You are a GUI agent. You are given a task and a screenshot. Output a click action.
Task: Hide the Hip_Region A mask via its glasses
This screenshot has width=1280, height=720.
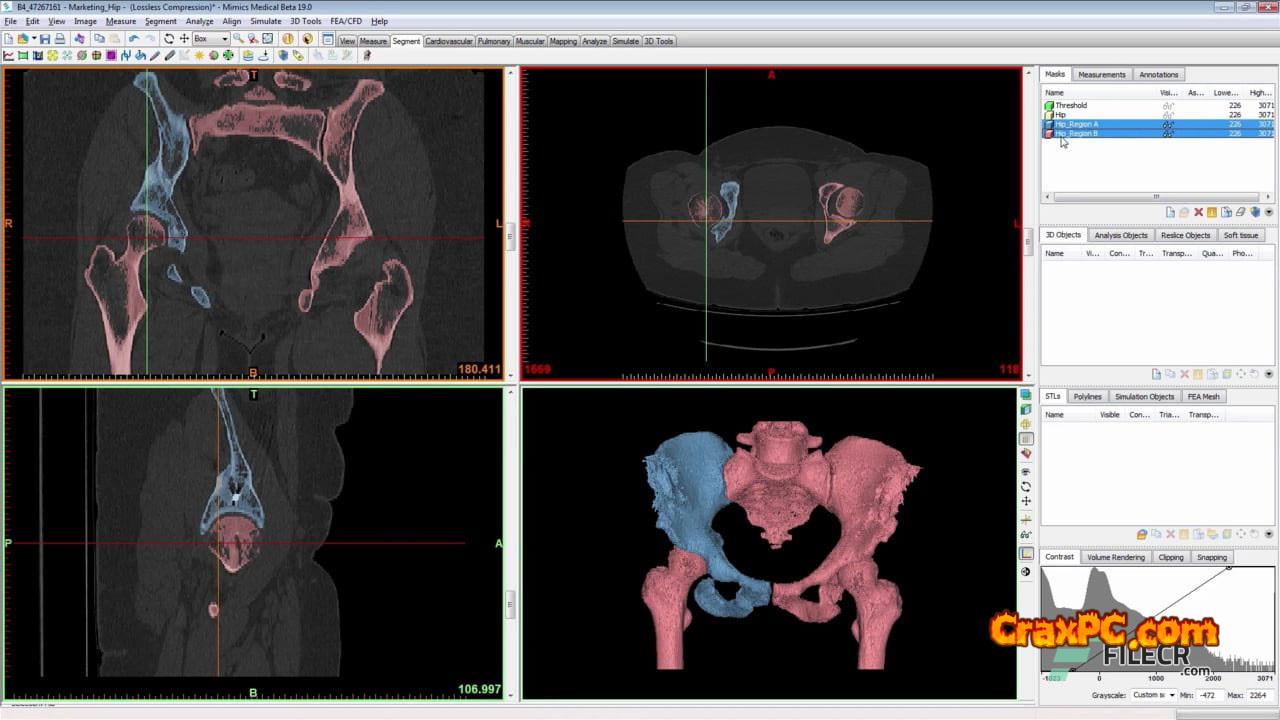point(1167,124)
